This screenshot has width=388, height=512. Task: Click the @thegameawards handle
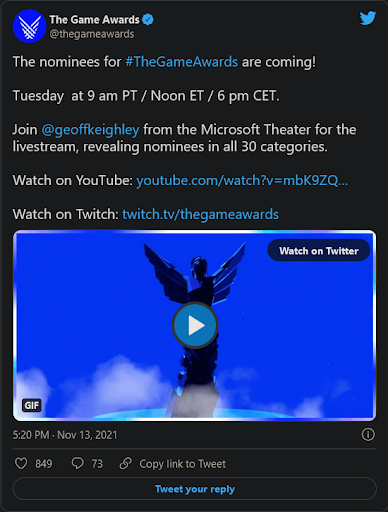tap(92, 34)
